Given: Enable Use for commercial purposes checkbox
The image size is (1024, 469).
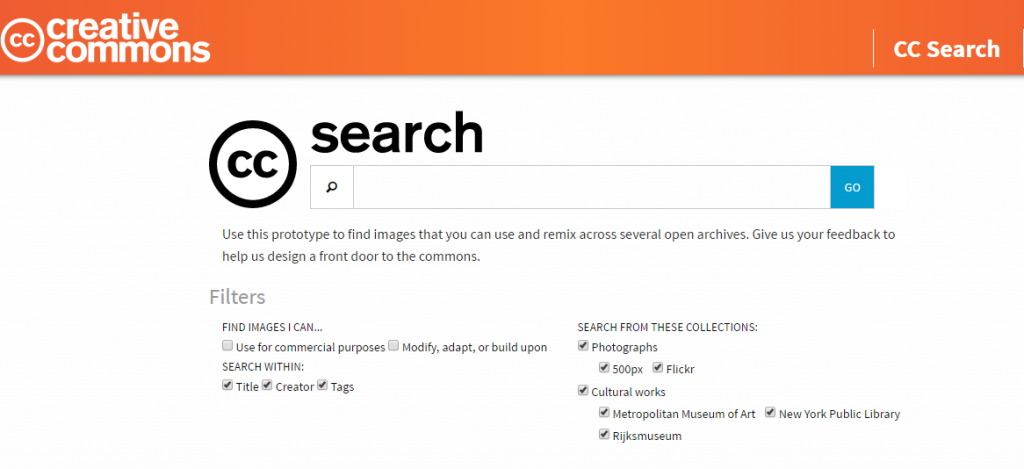Looking at the screenshot, I should click(x=228, y=346).
